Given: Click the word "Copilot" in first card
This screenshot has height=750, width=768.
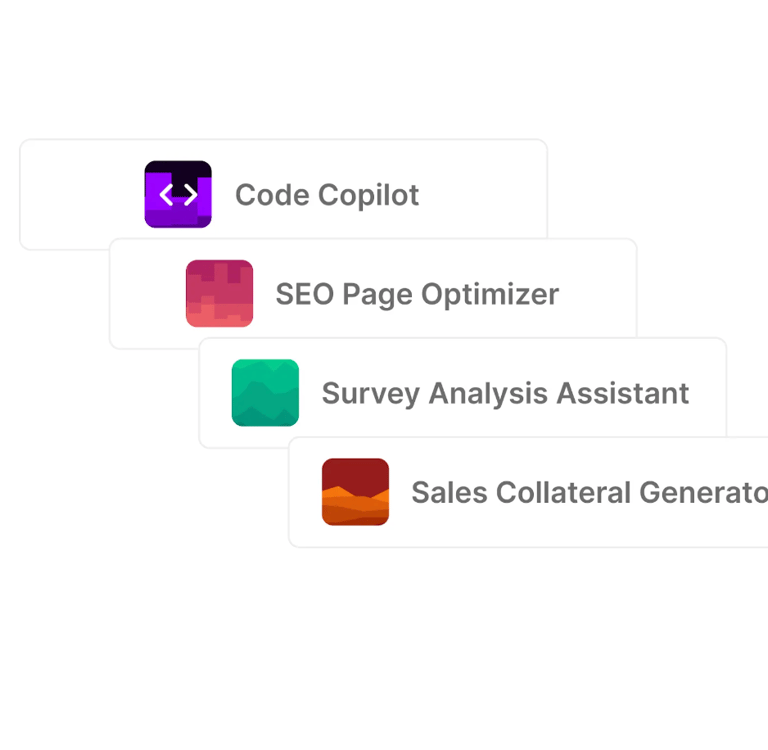Looking at the screenshot, I should [369, 195].
